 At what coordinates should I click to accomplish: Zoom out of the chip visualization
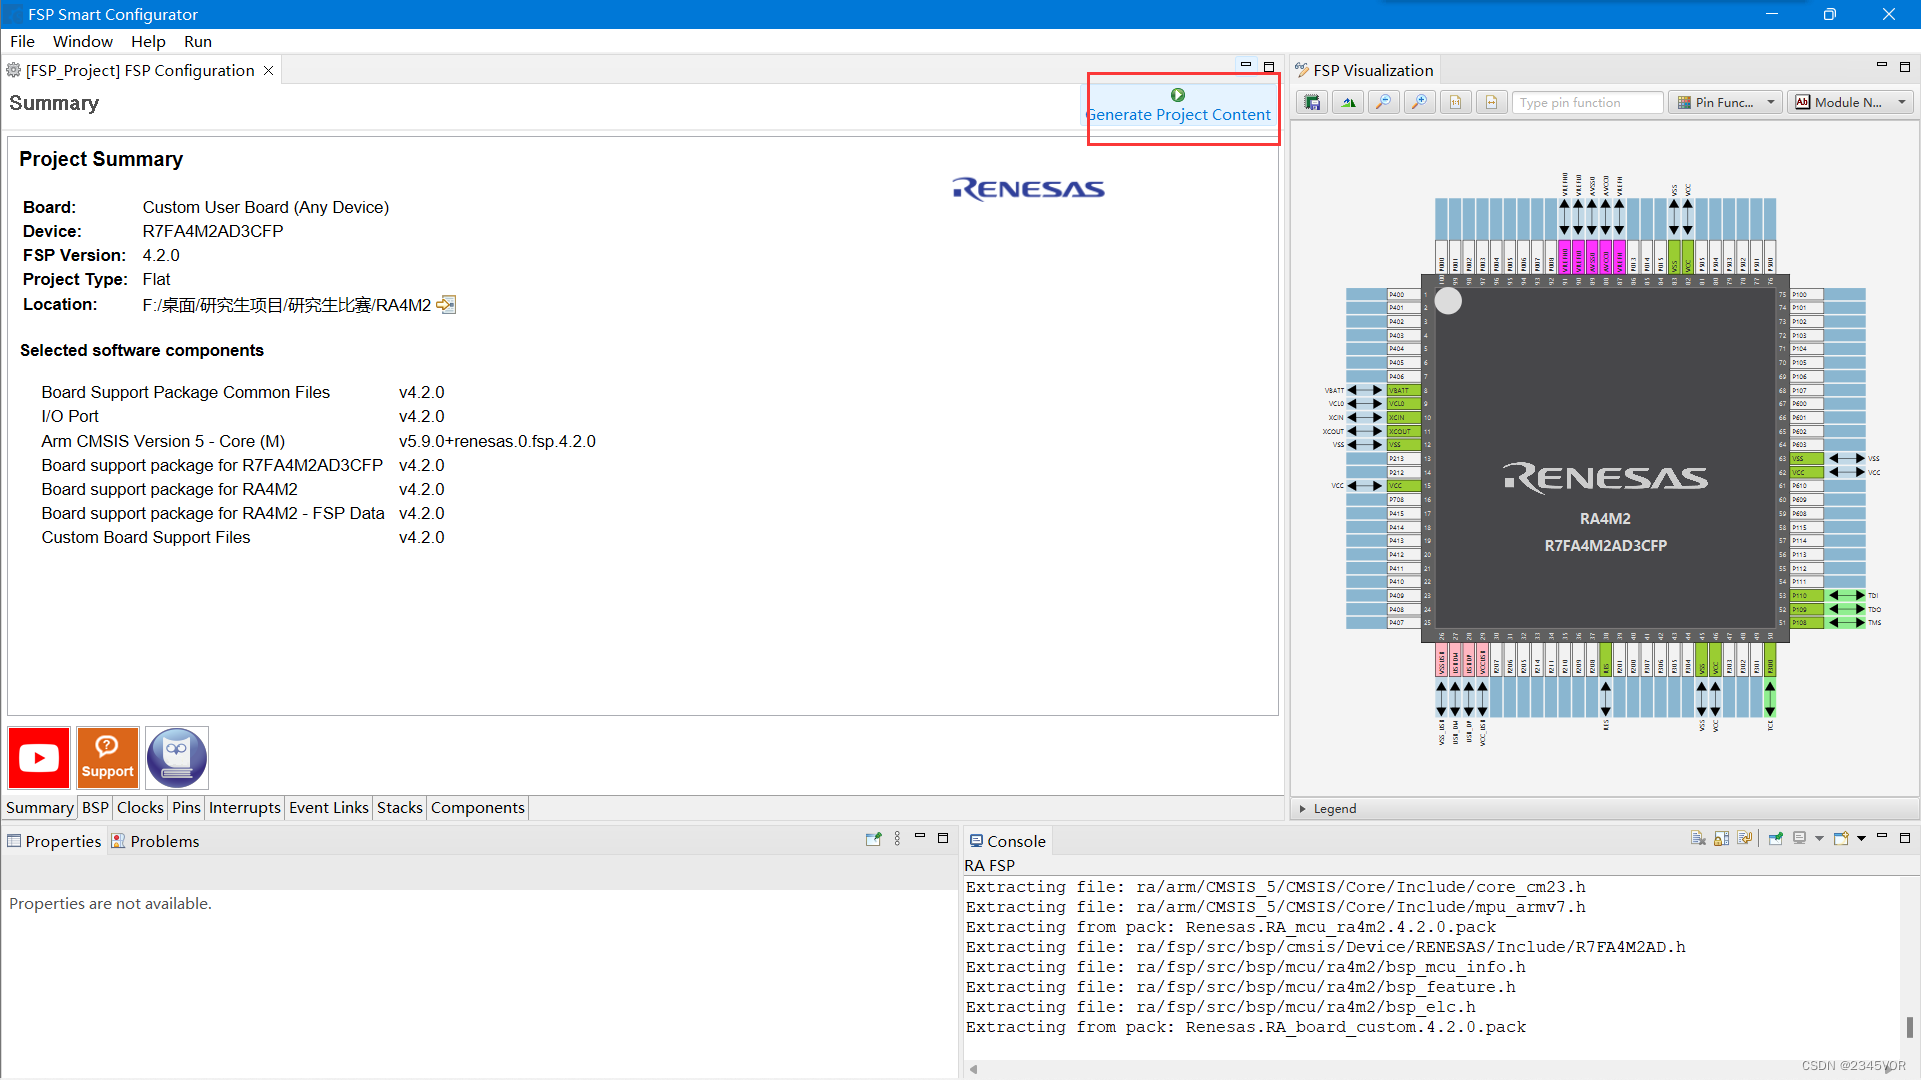(1384, 102)
